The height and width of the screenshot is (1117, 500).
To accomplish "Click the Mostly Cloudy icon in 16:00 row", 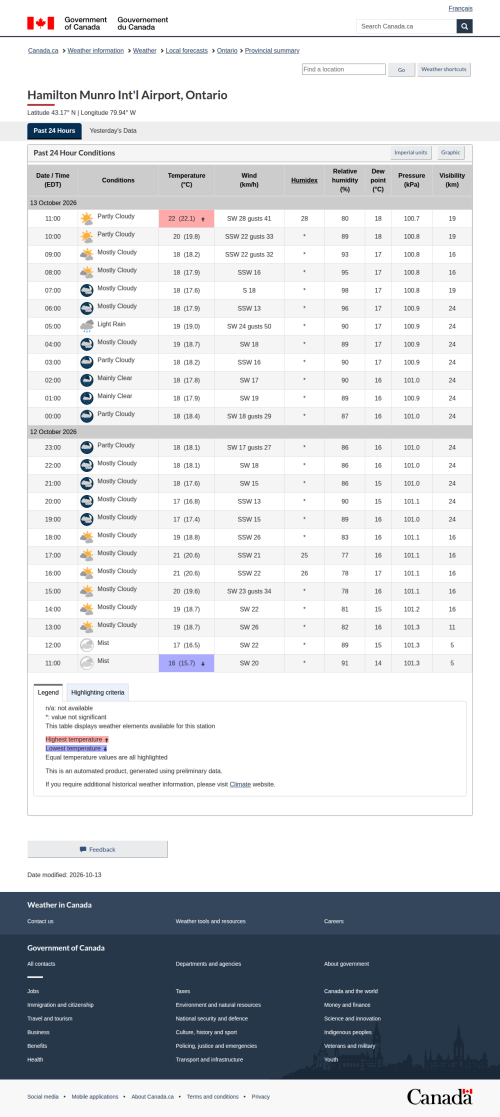I will coord(86,573).
